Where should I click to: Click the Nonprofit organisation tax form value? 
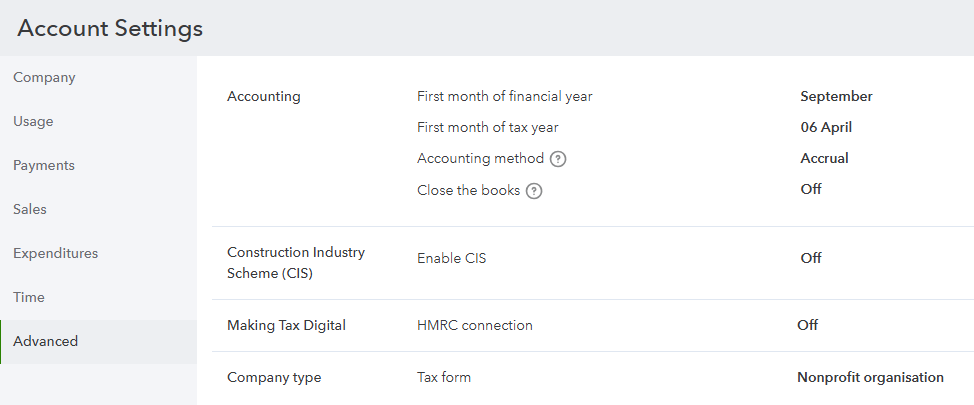pos(870,378)
